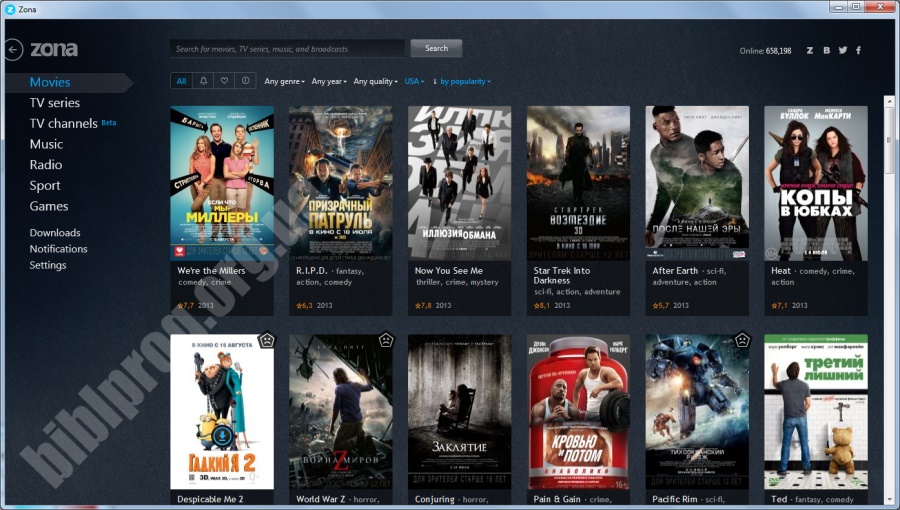The height and width of the screenshot is (510, 900).
Task: Click rating 8,1 on Star Trek card
Action: click(542, 305)
